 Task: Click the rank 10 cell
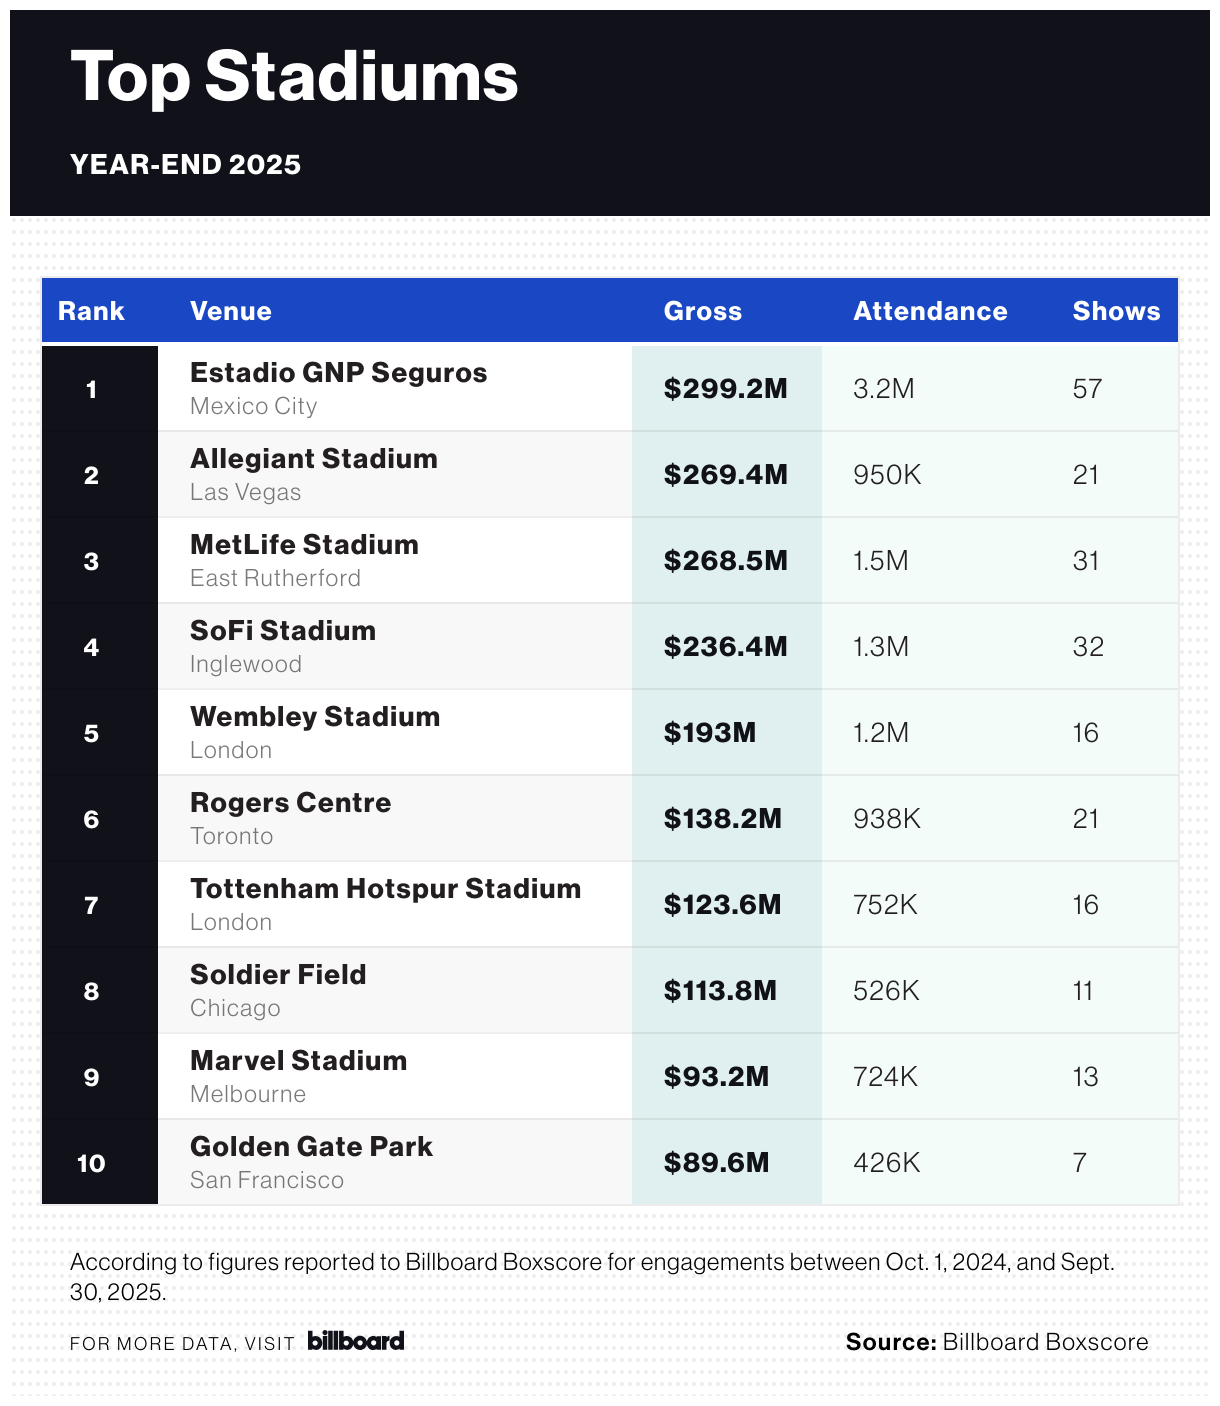click(x=100, y=1163)
